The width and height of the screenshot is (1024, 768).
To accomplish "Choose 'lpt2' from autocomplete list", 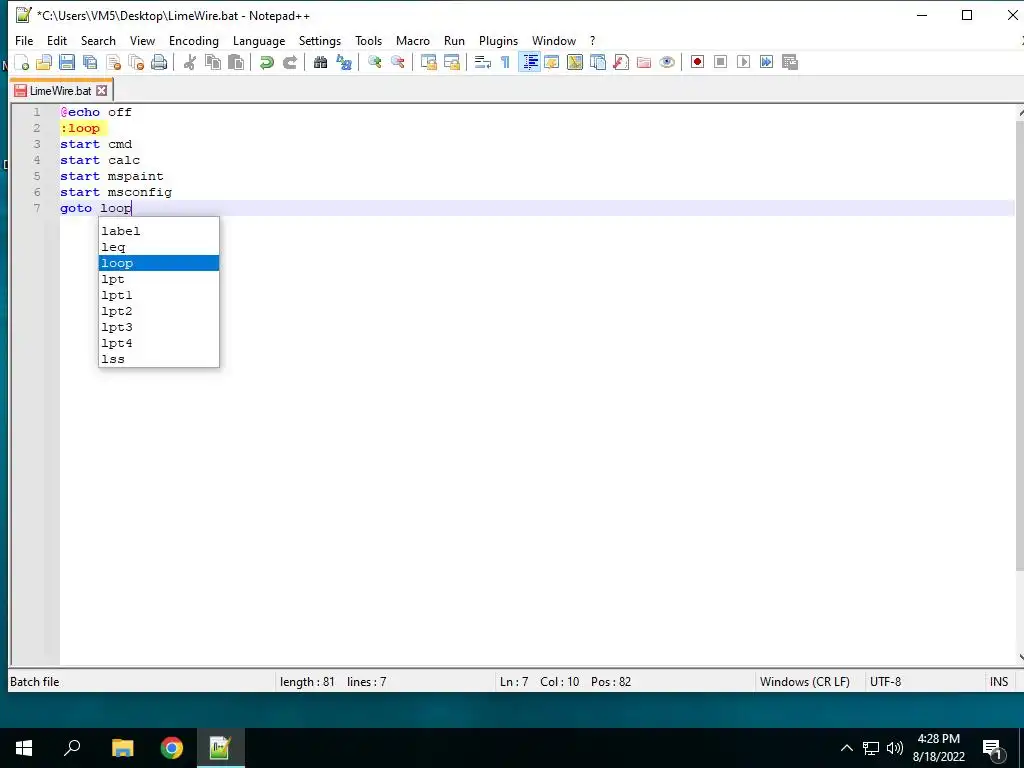I will (x=159, y=311).
